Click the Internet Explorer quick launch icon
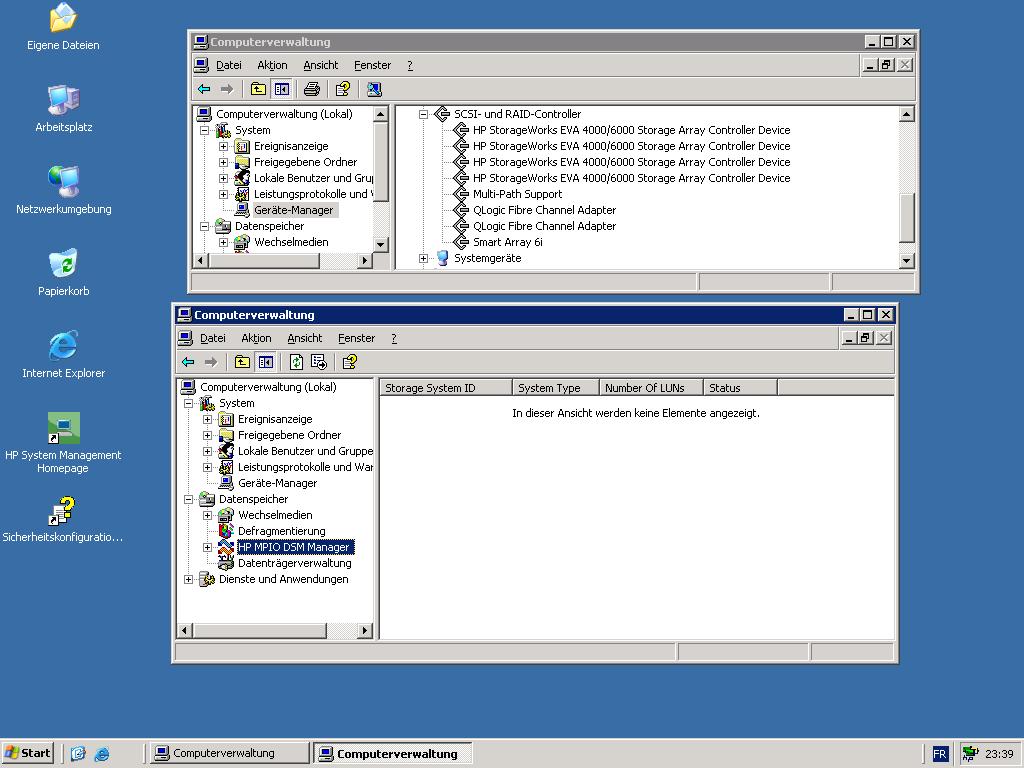The width and height of the screenshot is (1024, 768). click(x=102, y=754)
